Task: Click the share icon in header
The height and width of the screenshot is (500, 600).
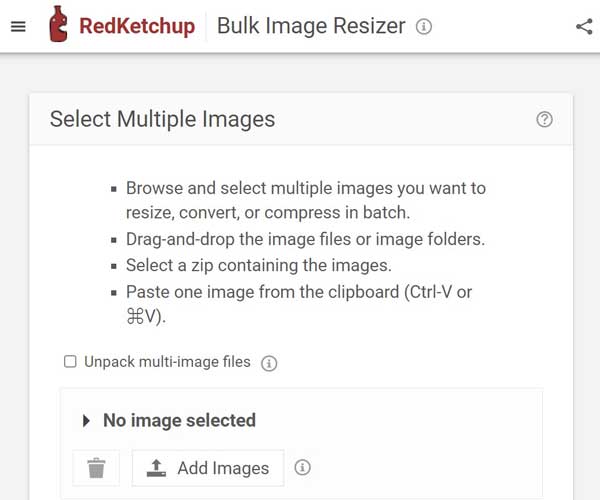Action: 584,27
